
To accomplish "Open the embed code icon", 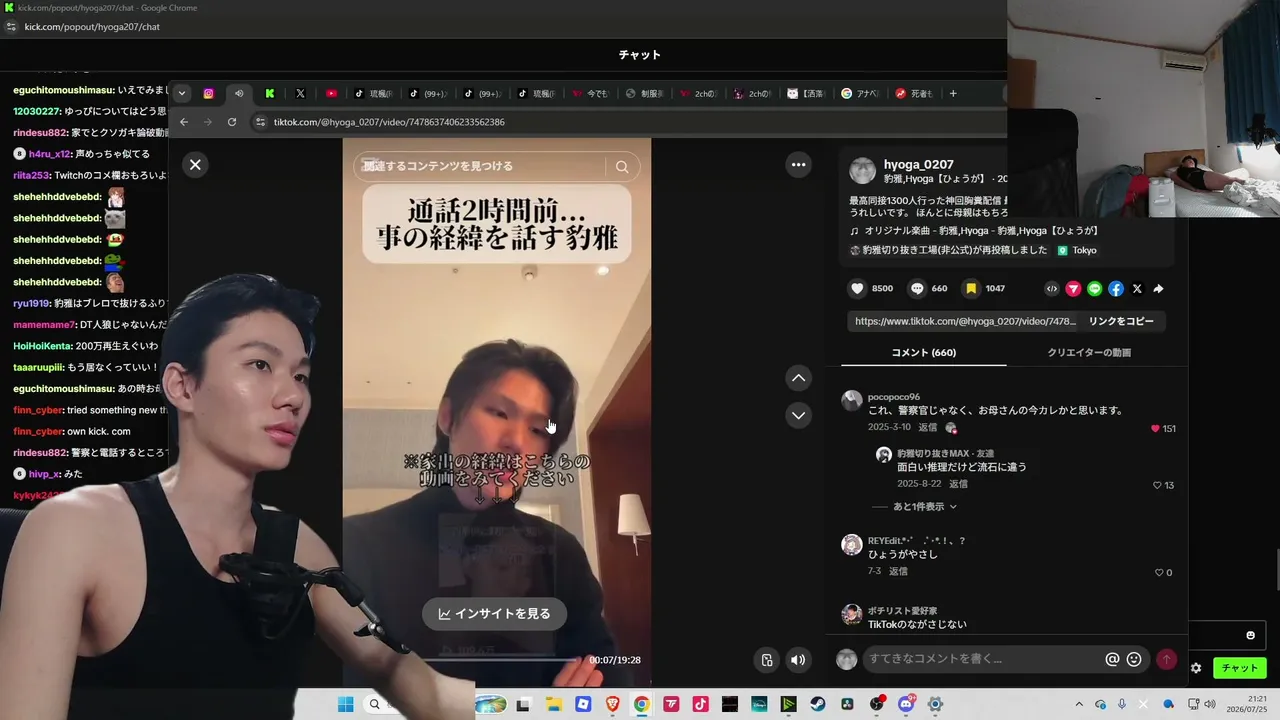I will pyautogui.click(x=1052, y=289).
